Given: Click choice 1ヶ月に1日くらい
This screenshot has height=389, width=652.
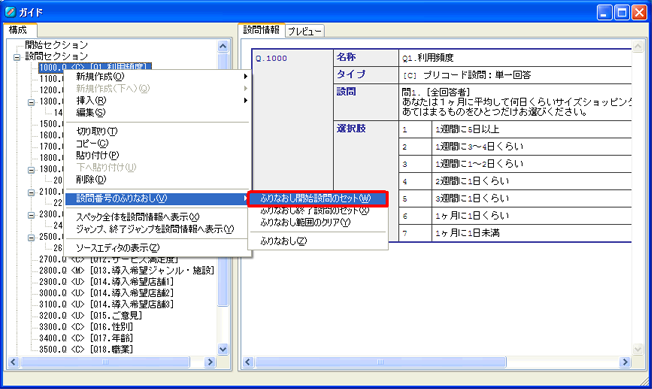Looking at the screenshot, I should point(472,216).
